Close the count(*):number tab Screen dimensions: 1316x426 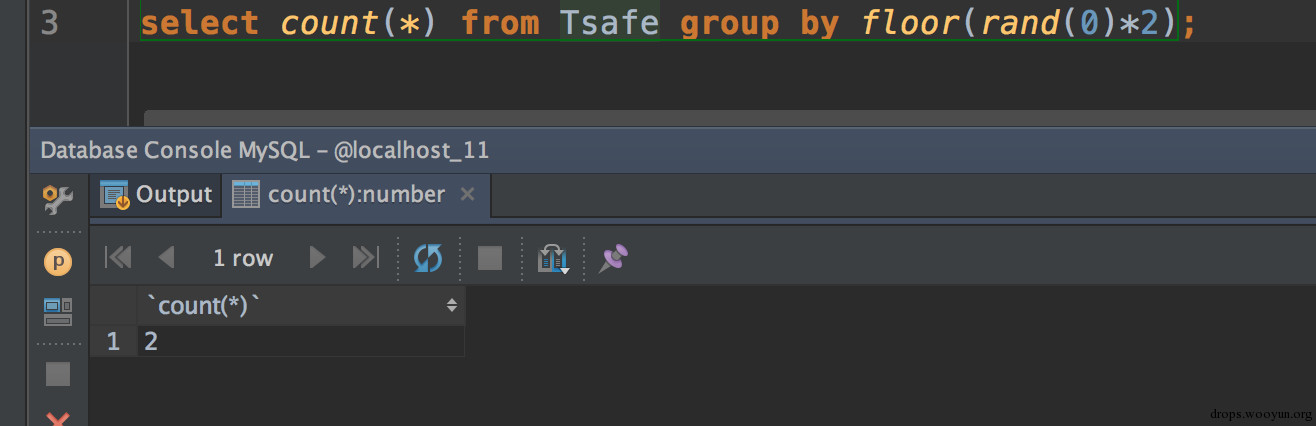(467, 195)
